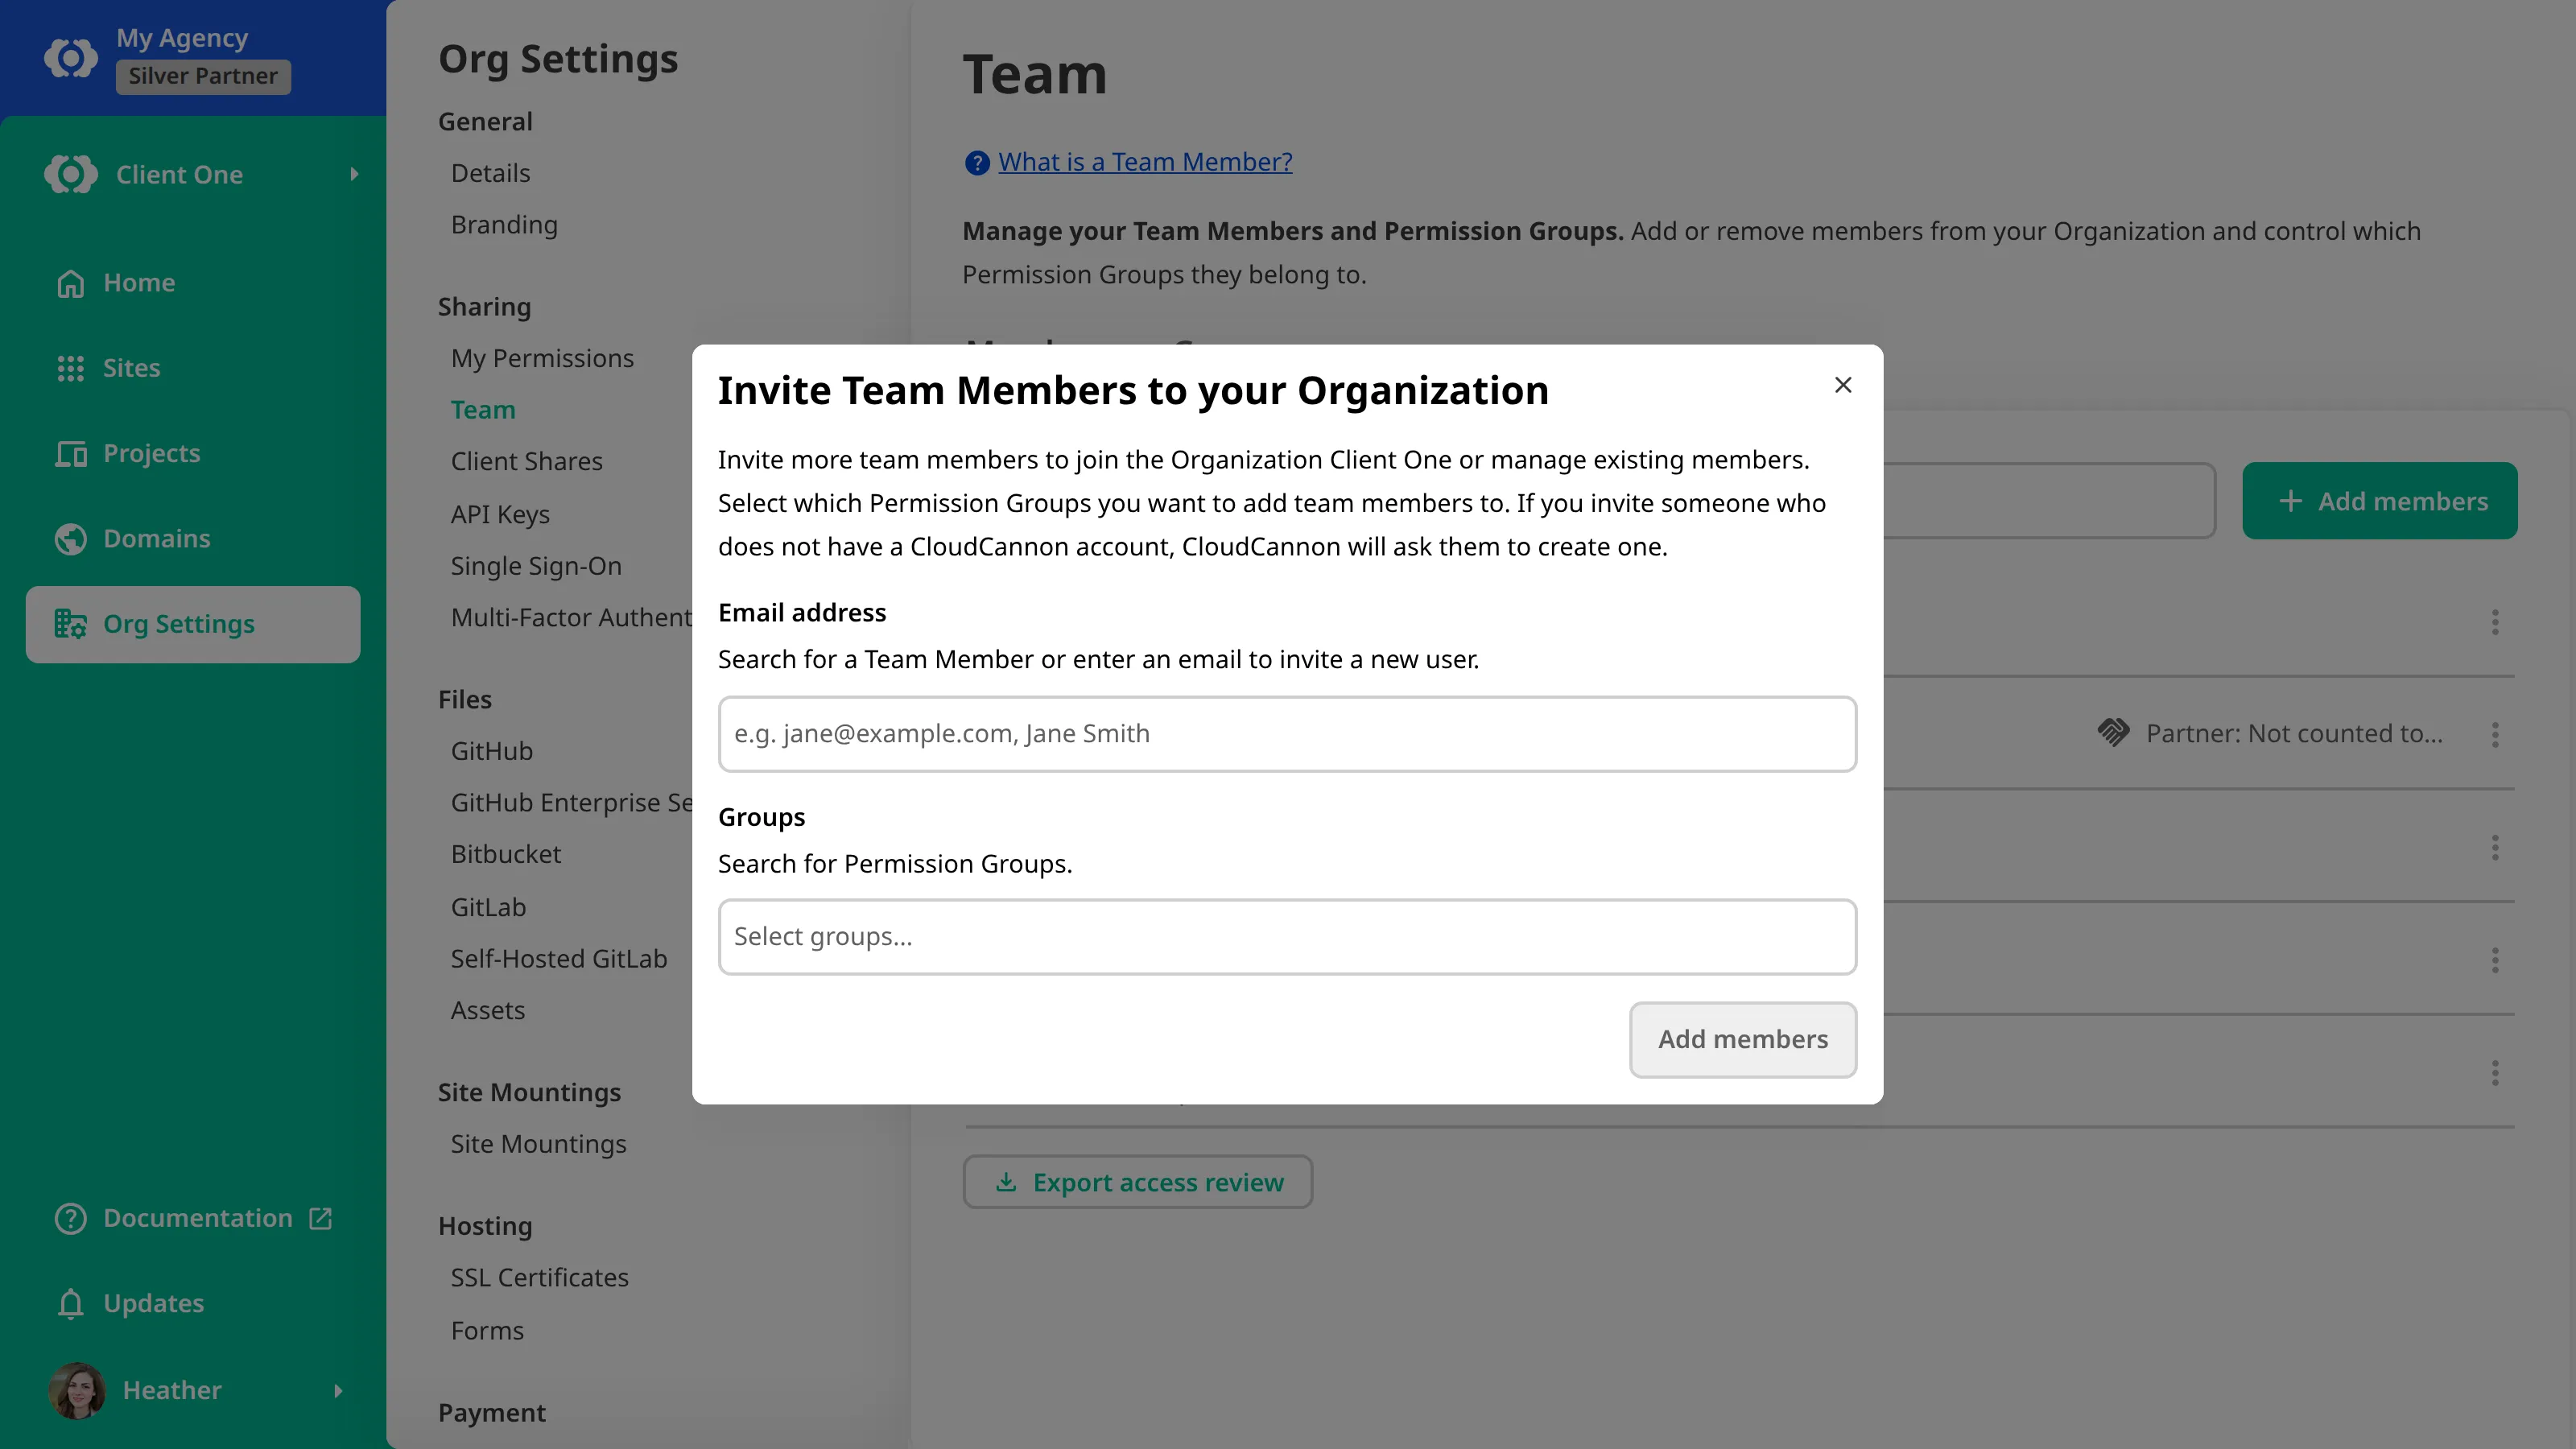Open Self-Hosted GitLab settings
This screenshot has height=1449, width=2576.
click(558, 959)
